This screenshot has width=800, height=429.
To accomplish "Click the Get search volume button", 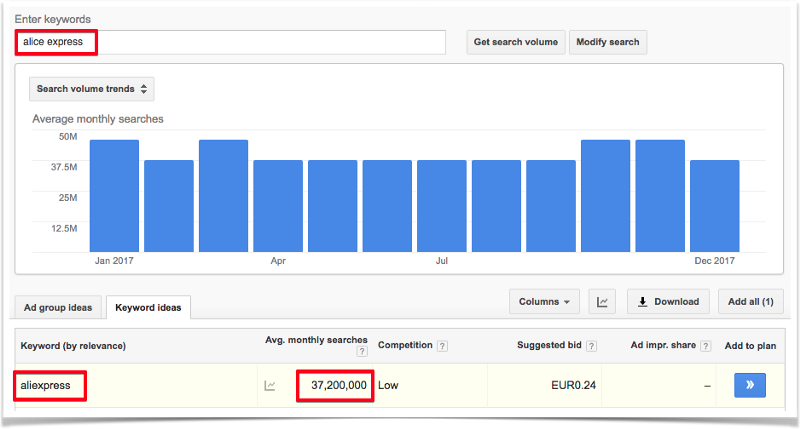I will click(x=516, y=42).
